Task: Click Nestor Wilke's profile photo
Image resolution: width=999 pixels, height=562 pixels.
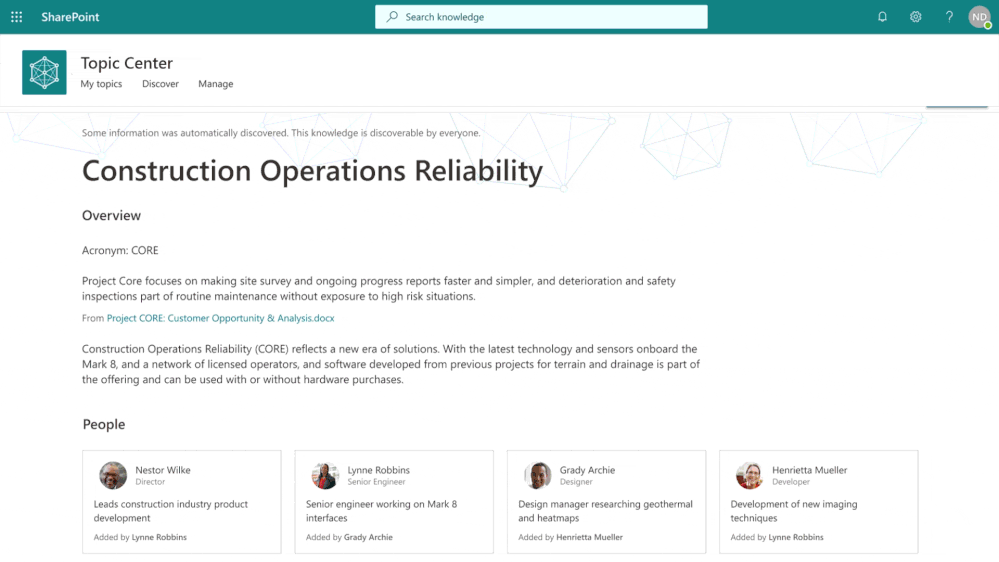Action: 113,475
